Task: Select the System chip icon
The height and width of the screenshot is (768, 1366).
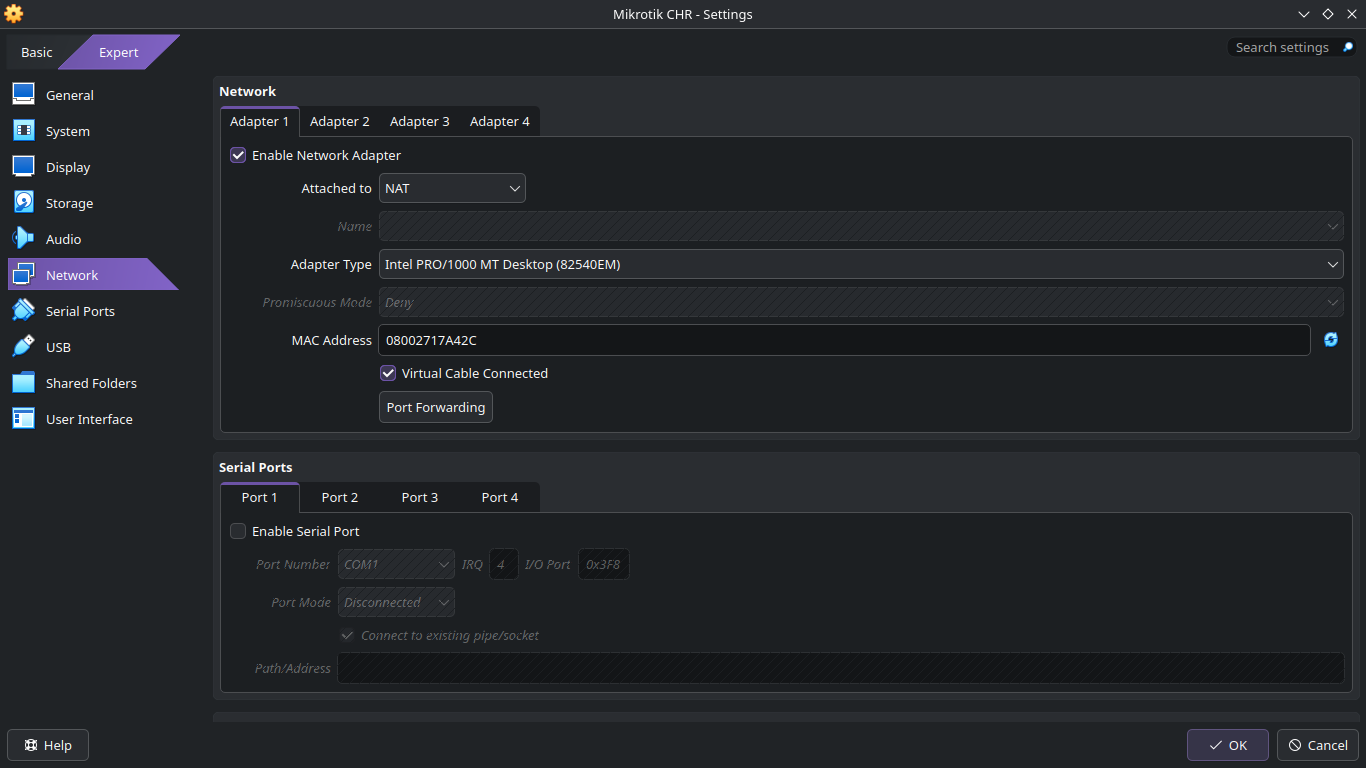Action: coord(24,131)
